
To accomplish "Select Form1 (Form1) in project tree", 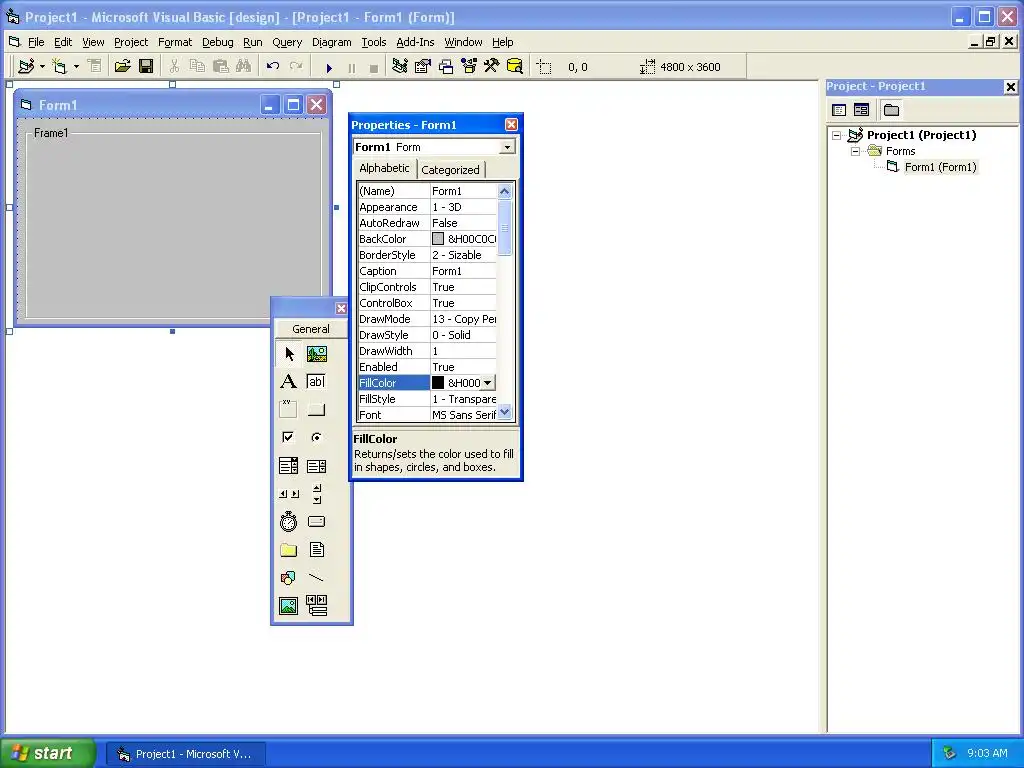I will [x=940, y=167].
